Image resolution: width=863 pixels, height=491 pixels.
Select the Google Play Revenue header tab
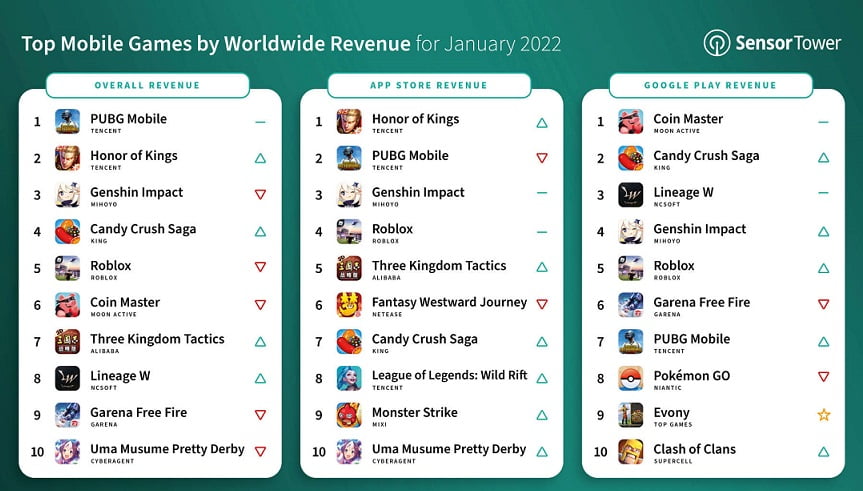[x=710, y=86]
